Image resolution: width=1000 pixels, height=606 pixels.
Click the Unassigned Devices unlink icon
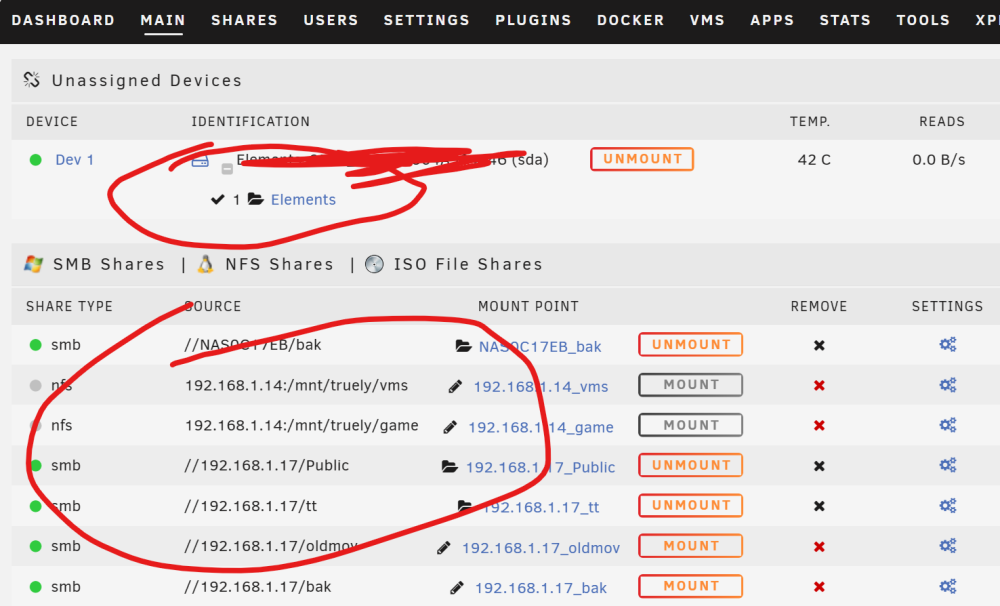(x=31, y=80)
